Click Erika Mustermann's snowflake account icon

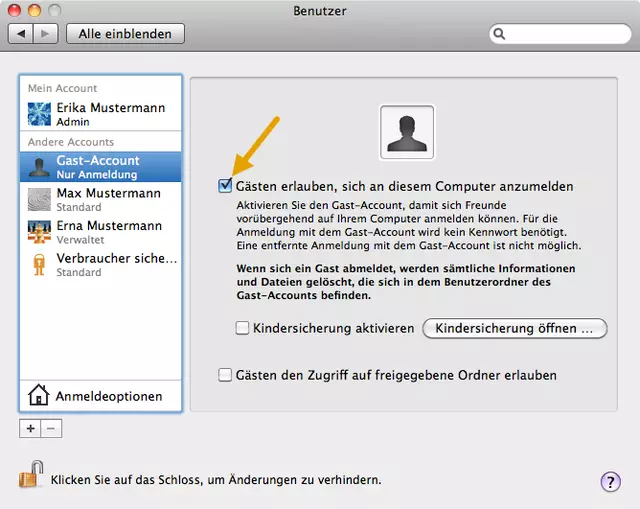40,114
